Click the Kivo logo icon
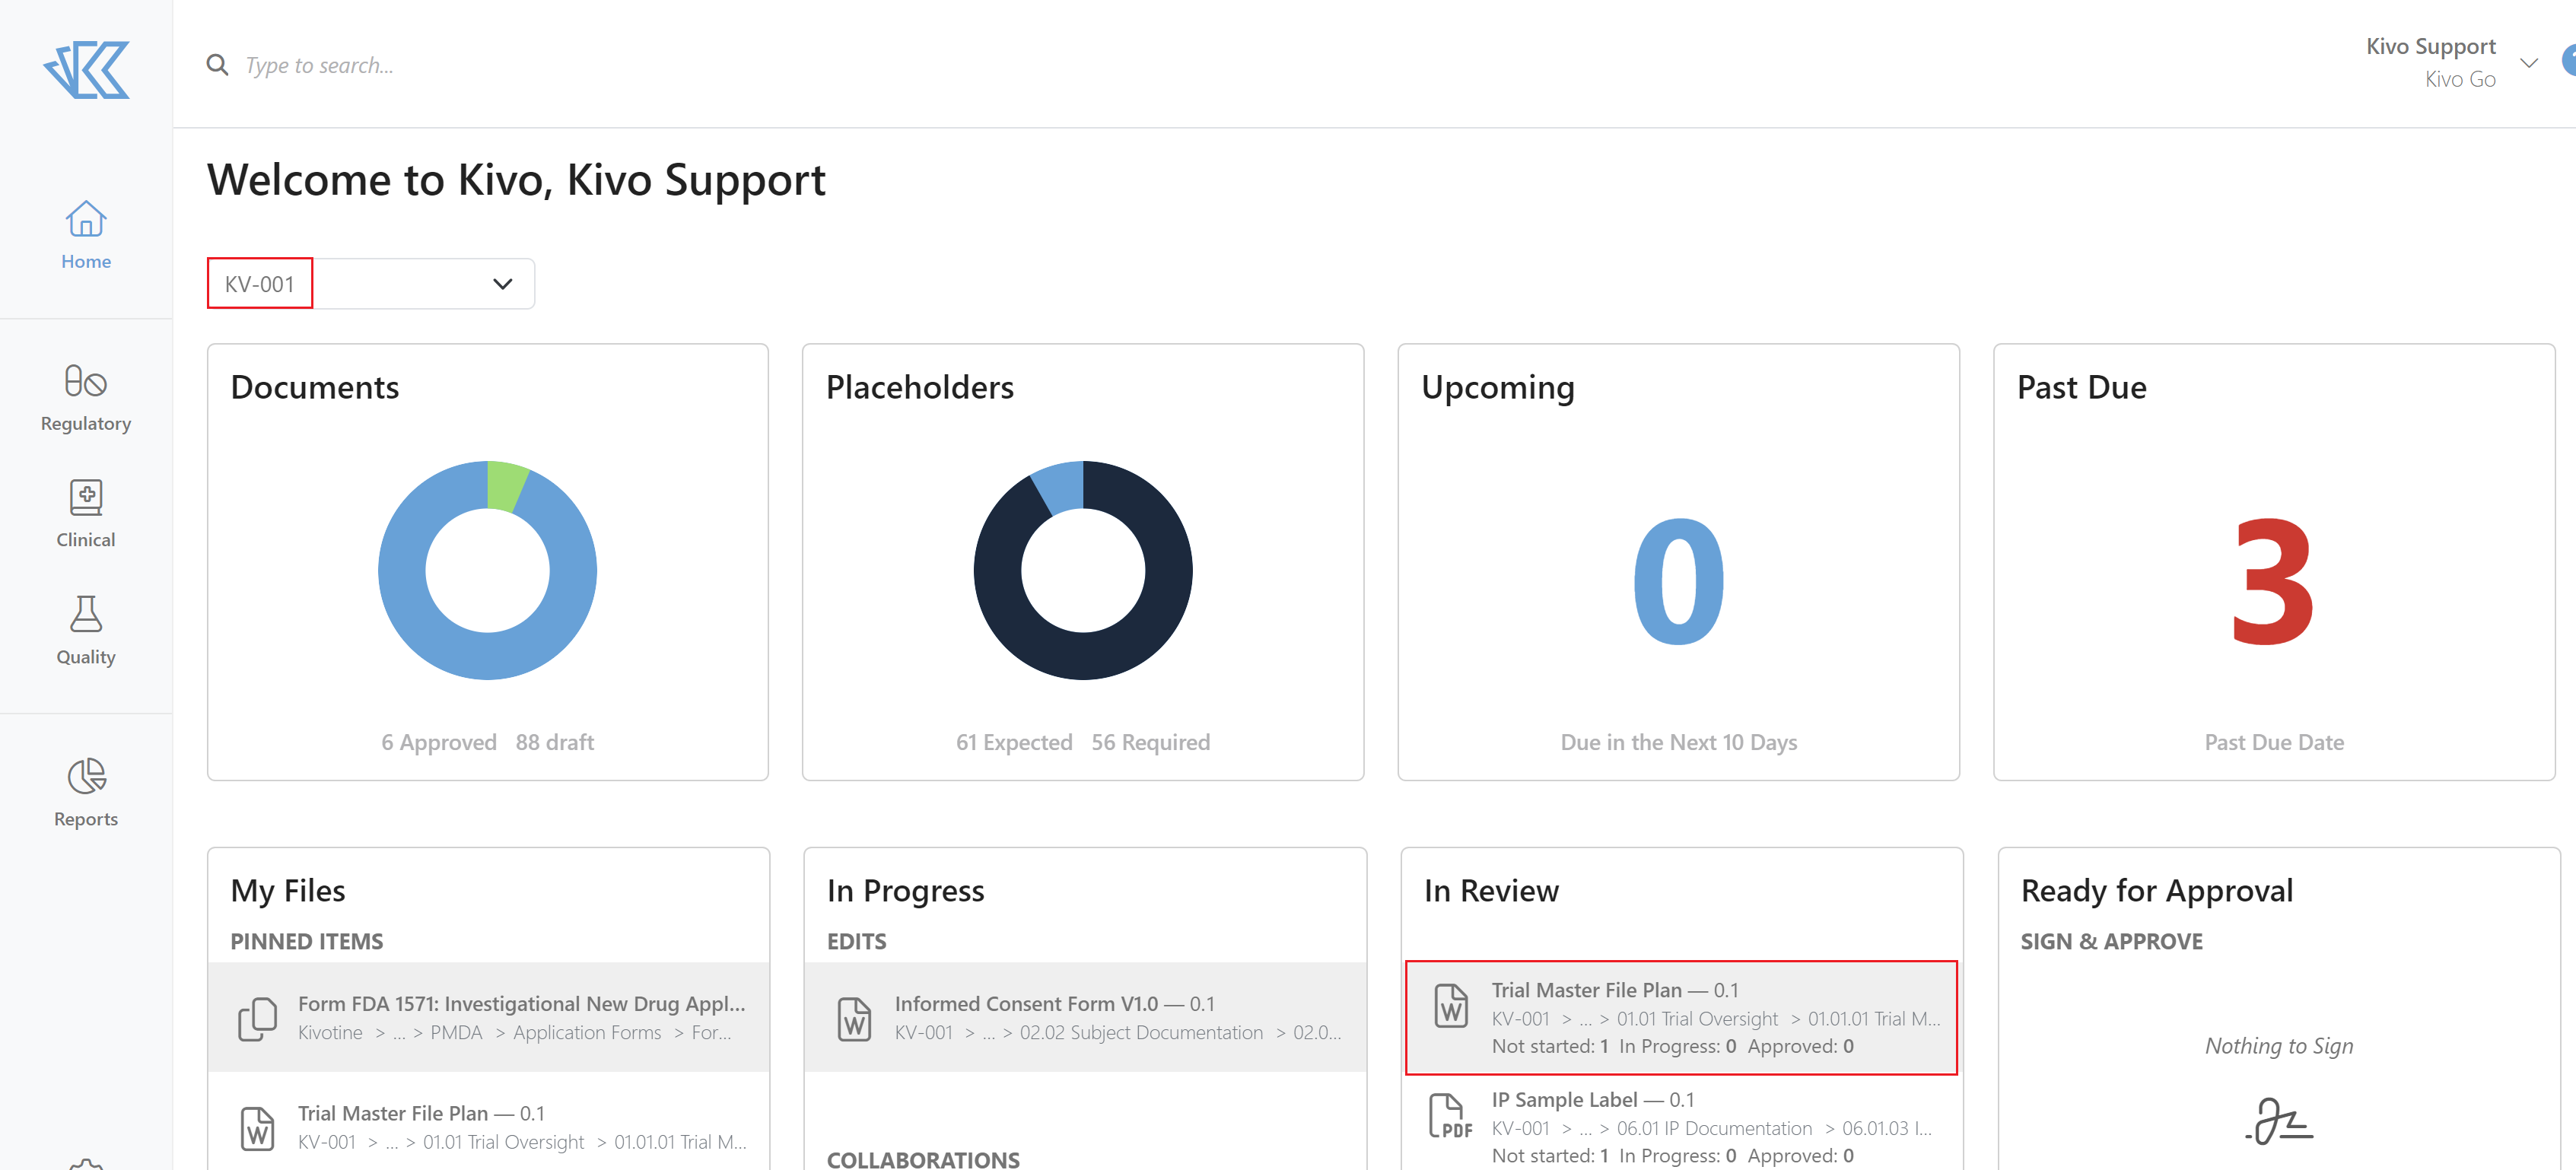This screenshot has height=1170, width=2576. coord(86,69)
